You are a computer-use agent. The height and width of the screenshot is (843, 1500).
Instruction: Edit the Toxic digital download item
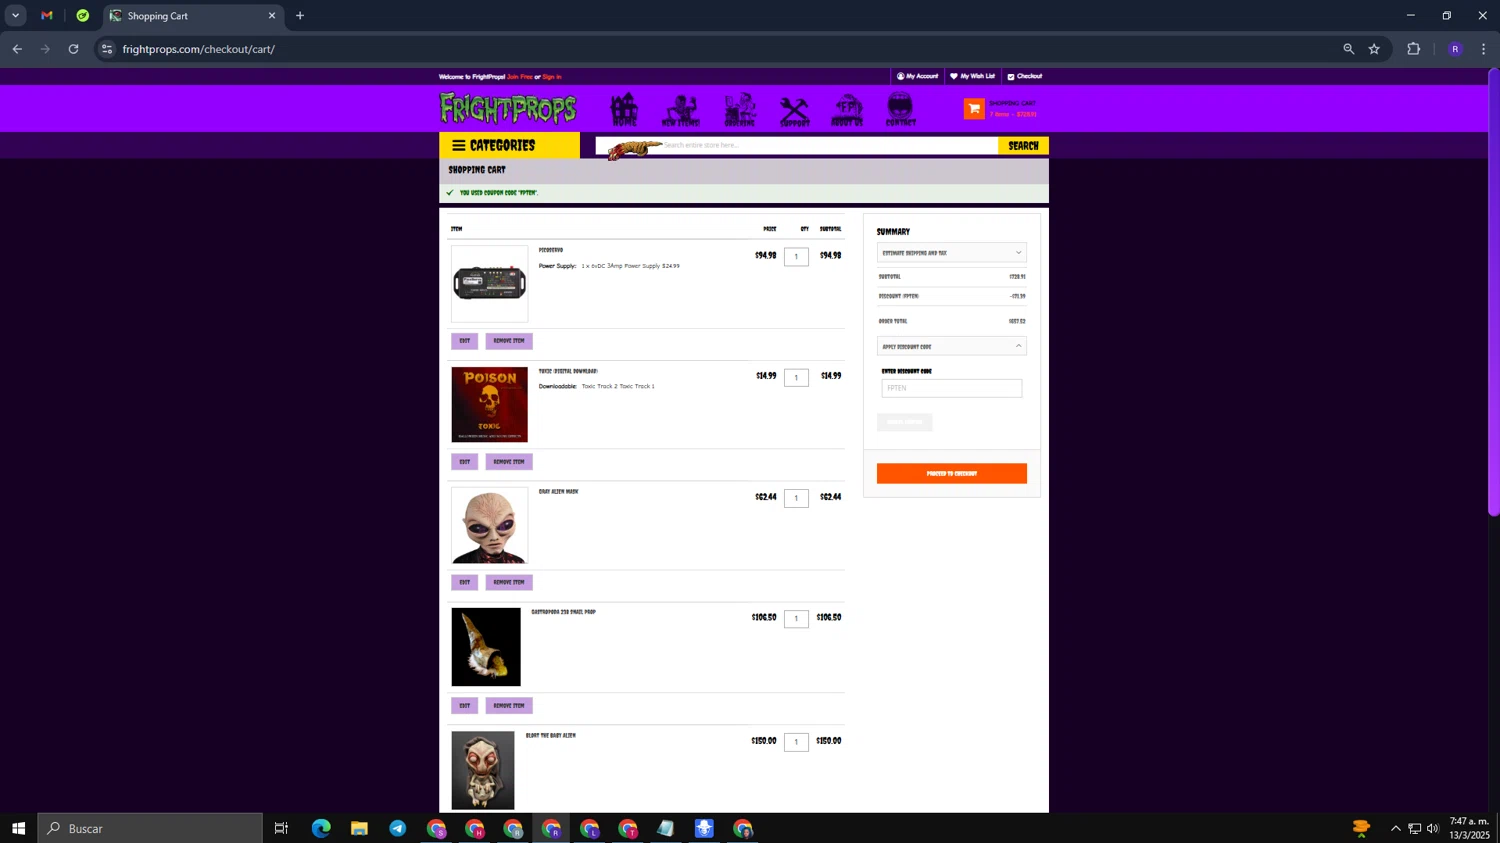[x=464, y=462]
